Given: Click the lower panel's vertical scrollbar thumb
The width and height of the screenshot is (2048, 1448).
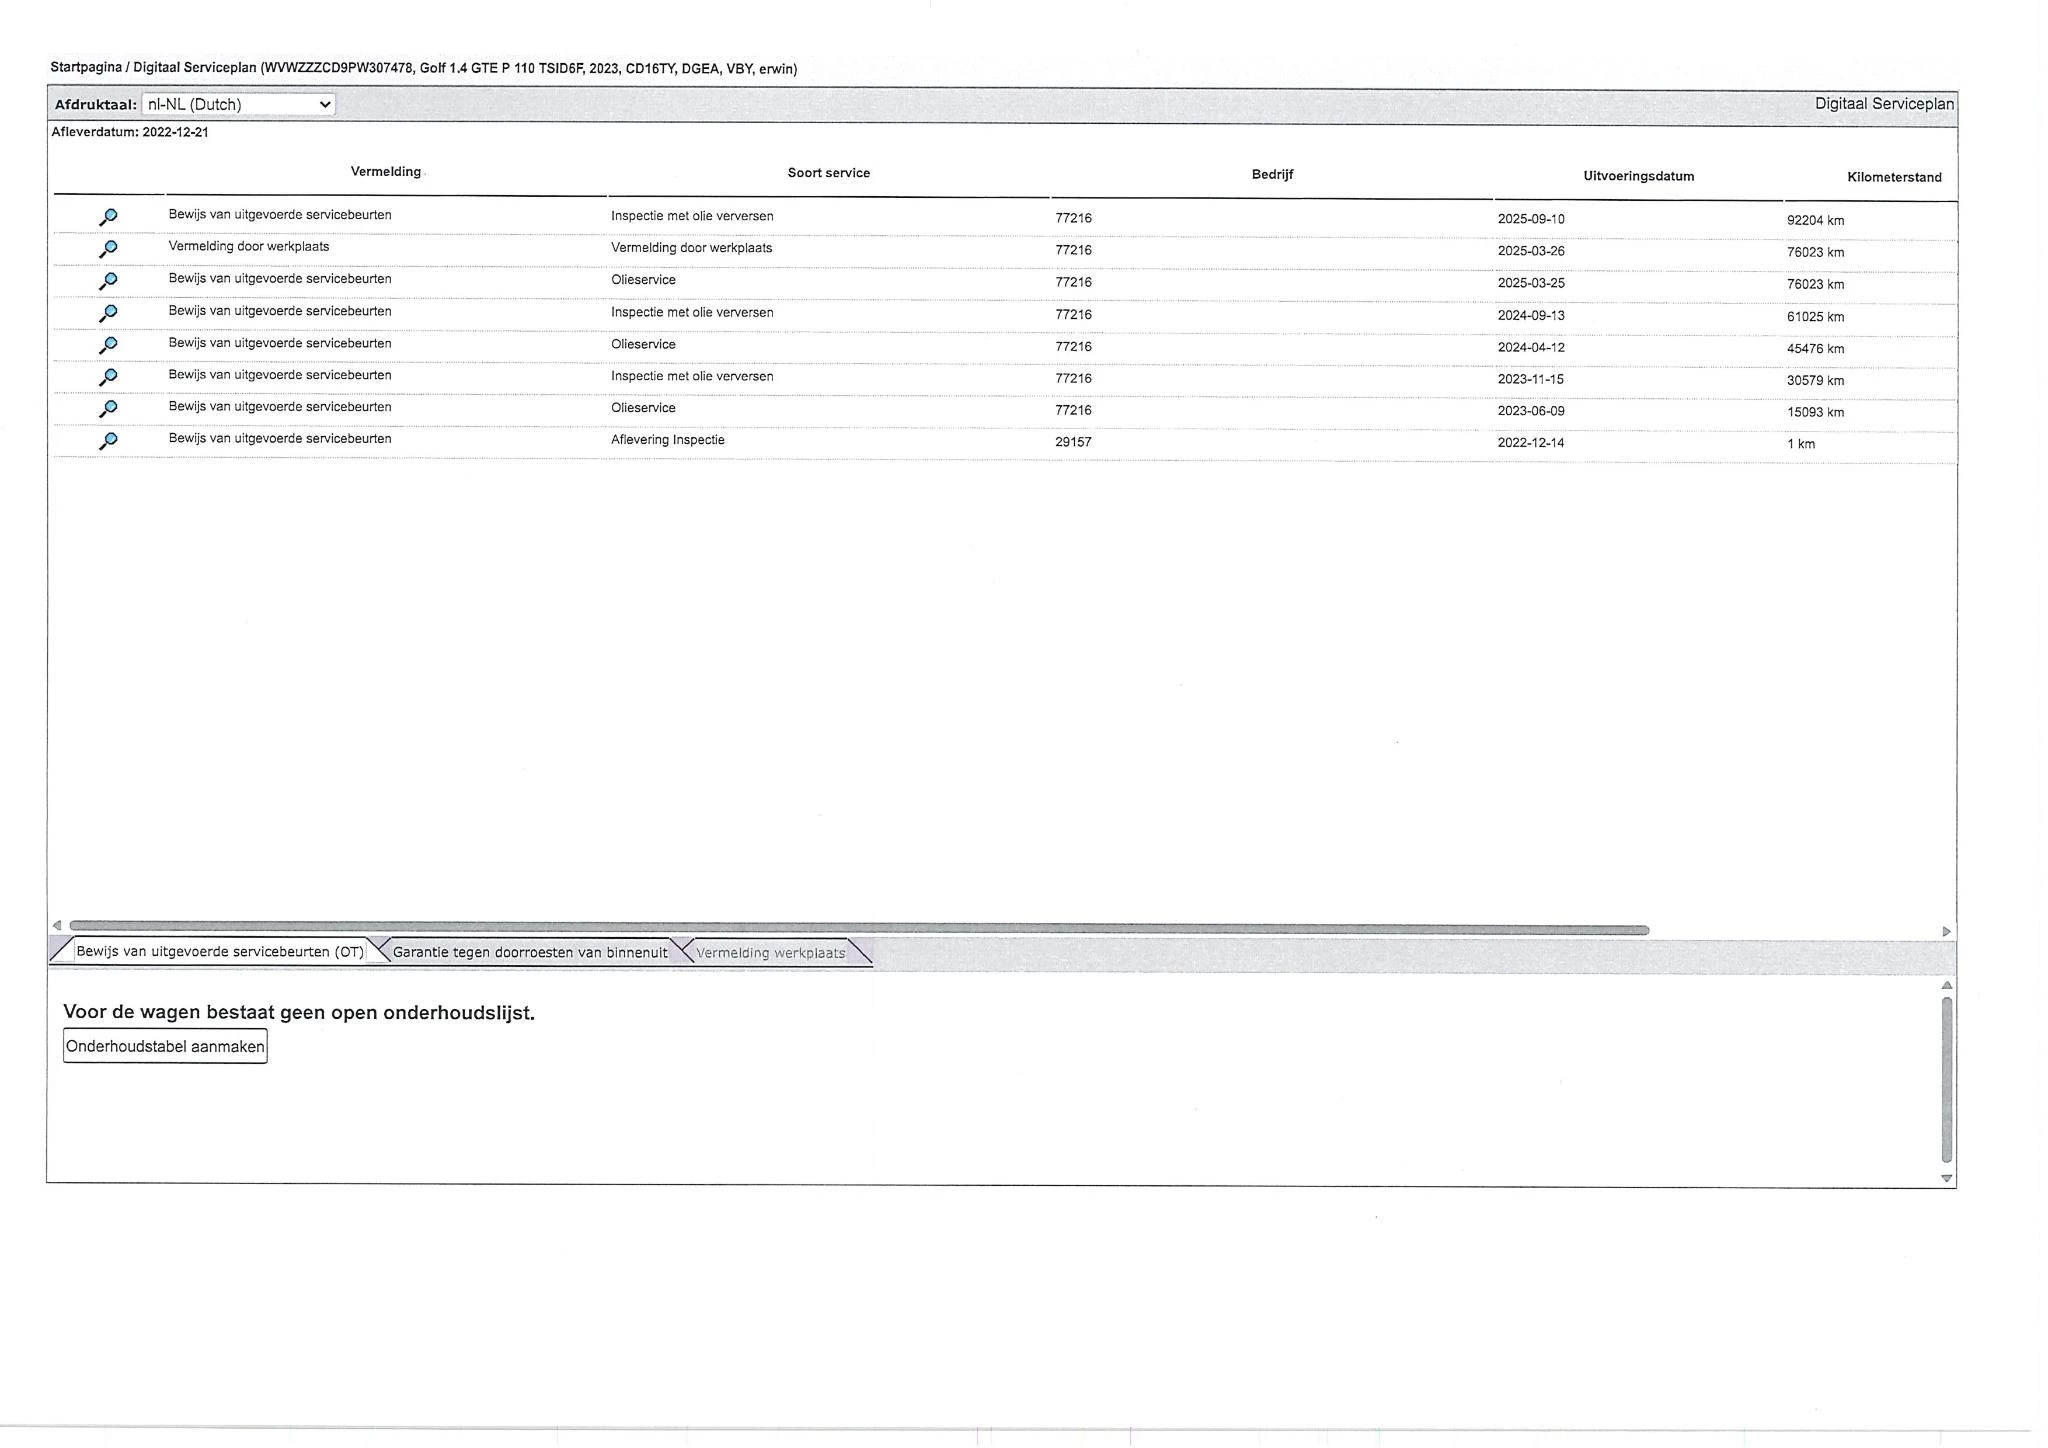Looking at the screenshot, I should 1946,1080.
